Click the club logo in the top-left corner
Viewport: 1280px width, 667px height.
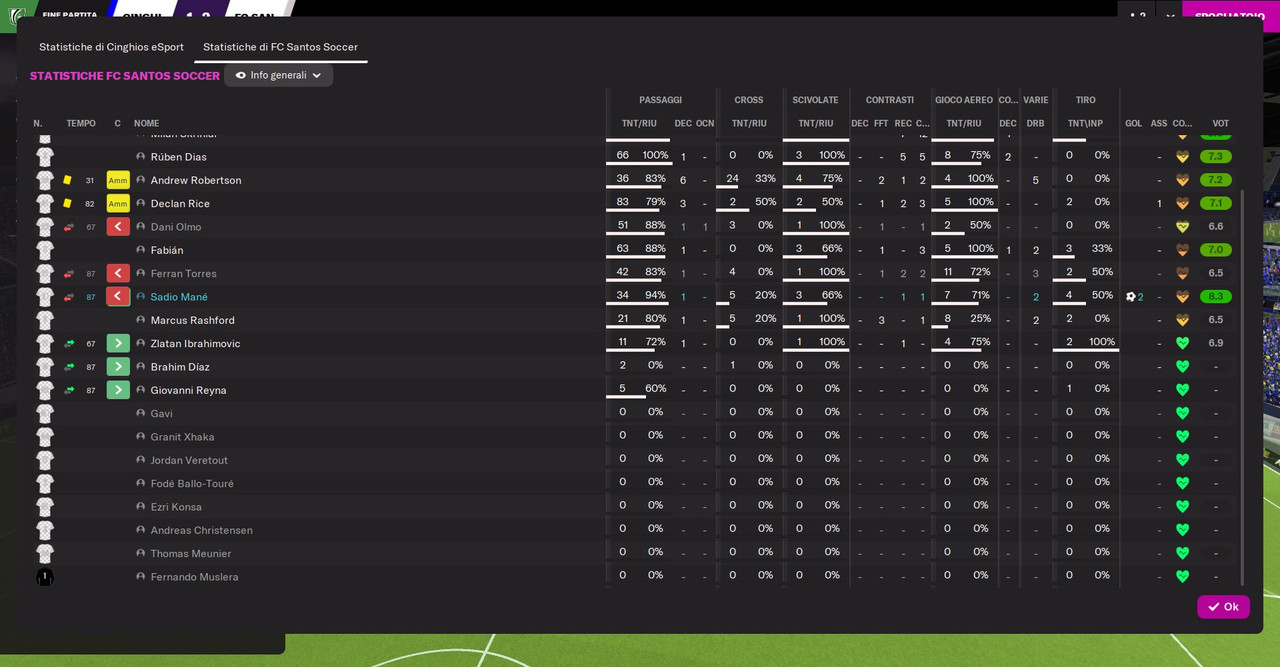pos(16,16)
